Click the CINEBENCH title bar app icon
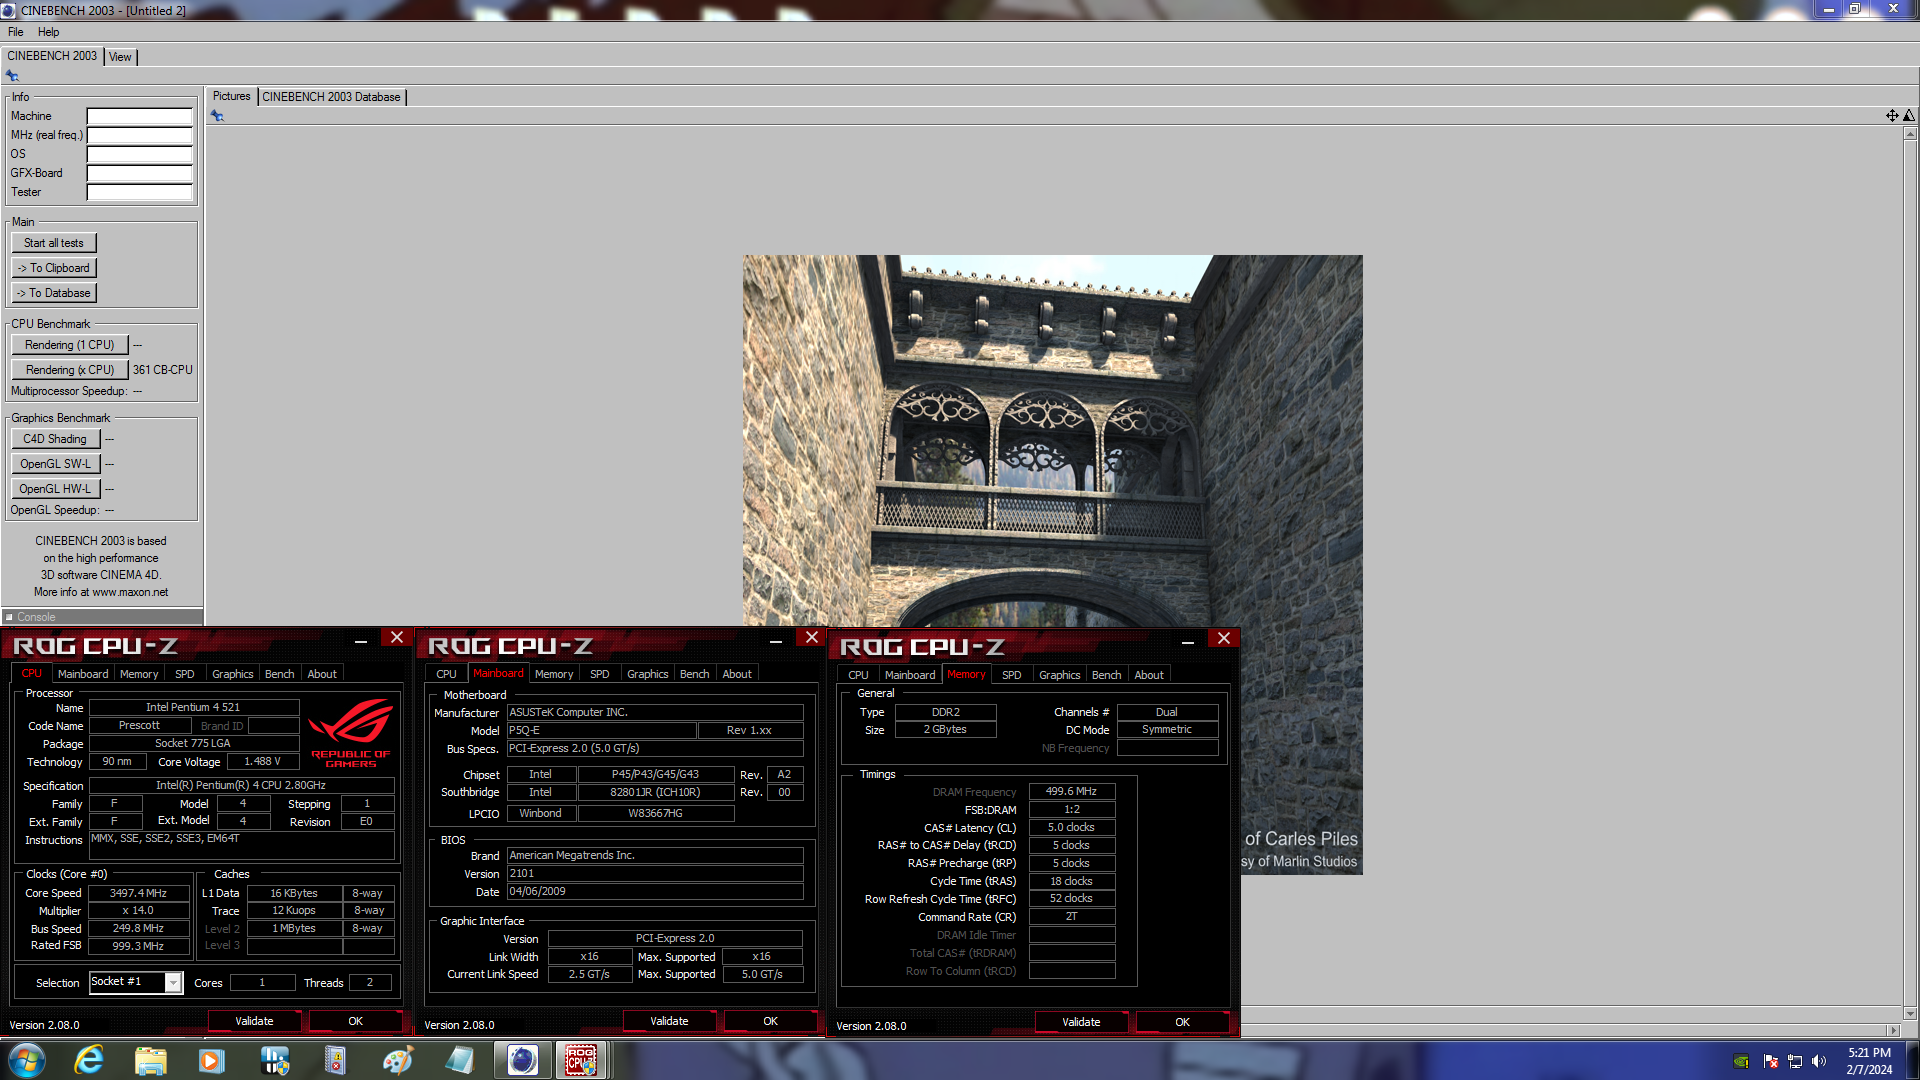Viewport: 1920px width, 1080px height. (x=8, y=10)
